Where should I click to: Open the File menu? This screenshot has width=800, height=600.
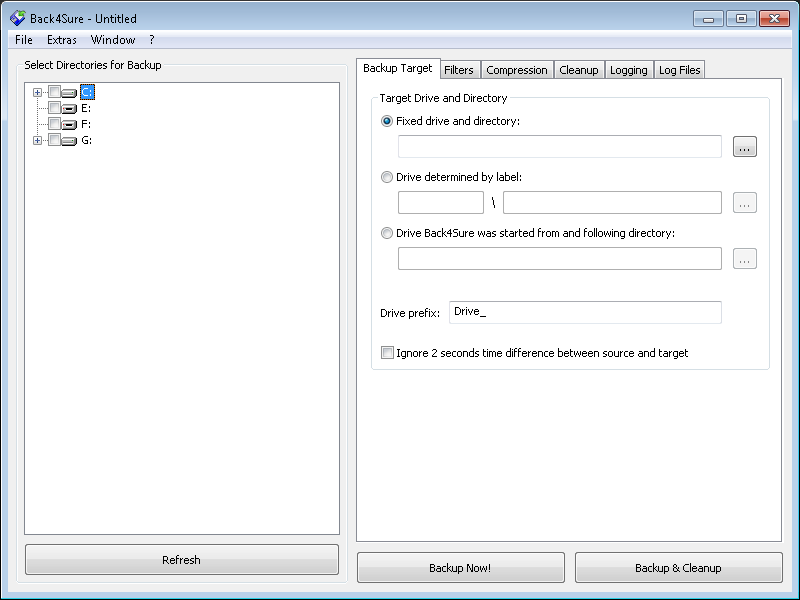tap(24, 40)
